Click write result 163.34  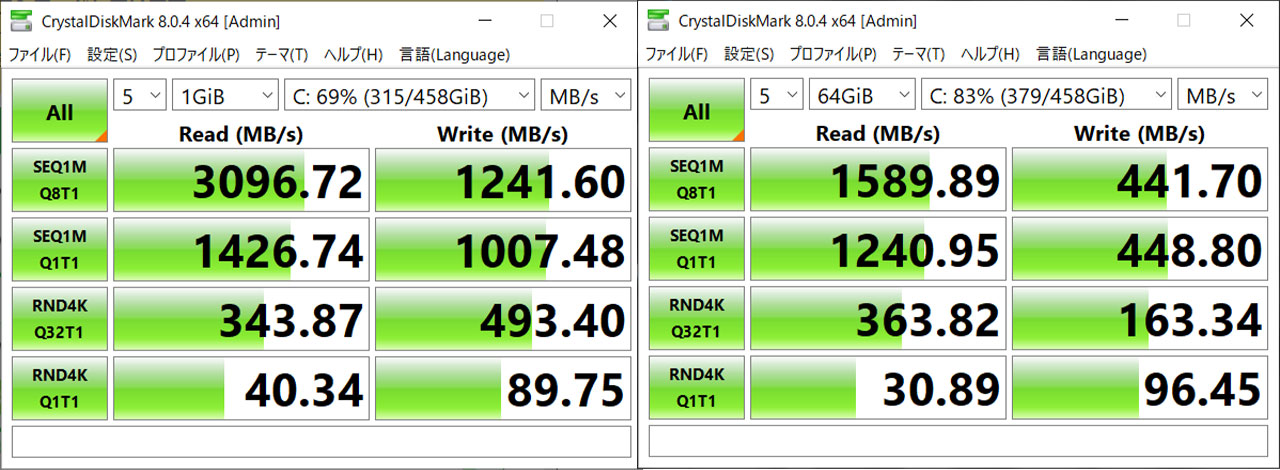[1140, 319]
